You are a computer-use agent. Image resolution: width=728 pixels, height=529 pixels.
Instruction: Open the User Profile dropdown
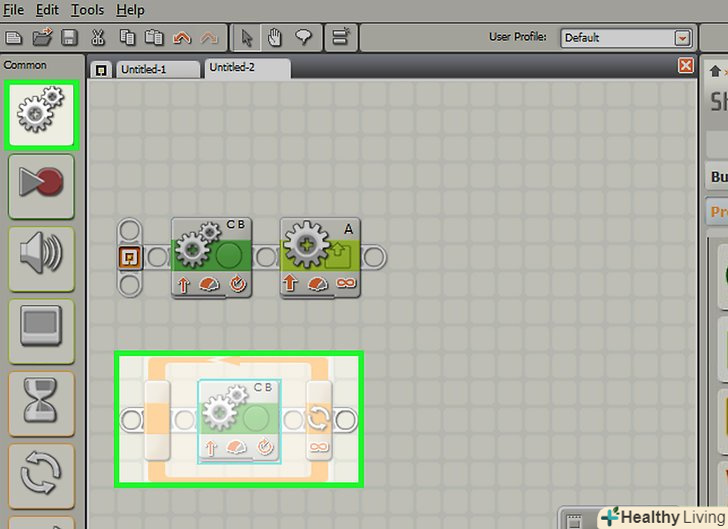[x=626, y=38]
